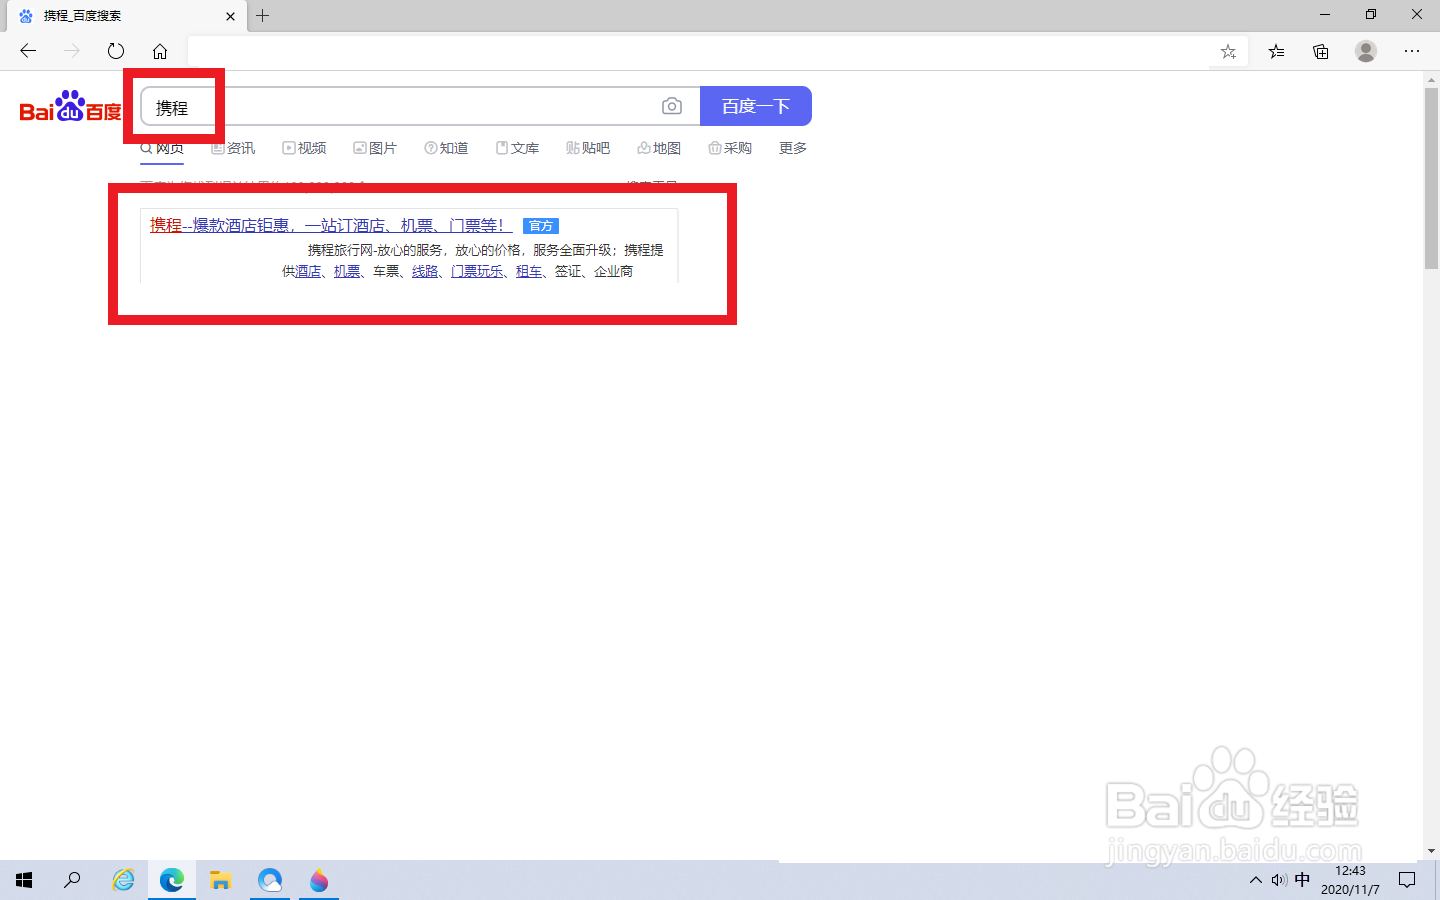Select the 携程_百度搜索 browser tab
This screenshot has width=1440, height=900.
pyautogui.click(x=127, y=16)
